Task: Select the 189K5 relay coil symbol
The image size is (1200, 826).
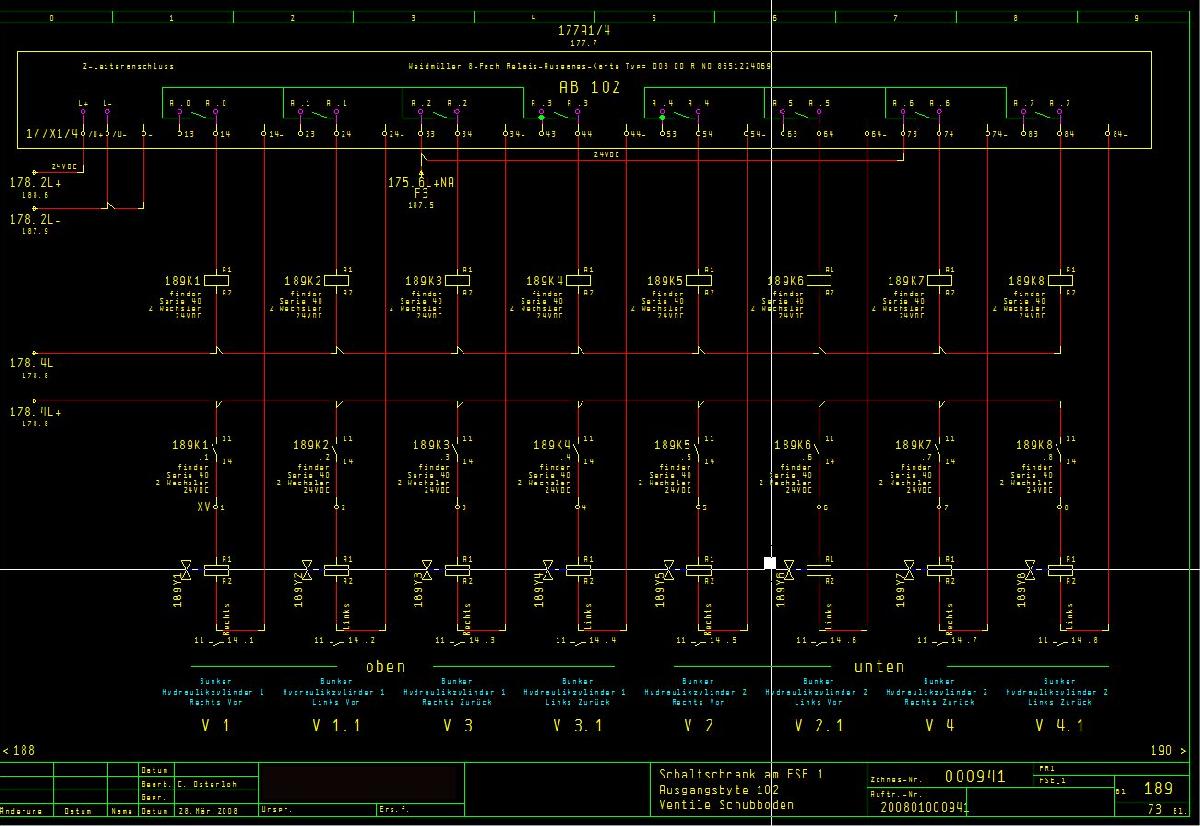Action: pyautogui.click(x=698, y=281)
